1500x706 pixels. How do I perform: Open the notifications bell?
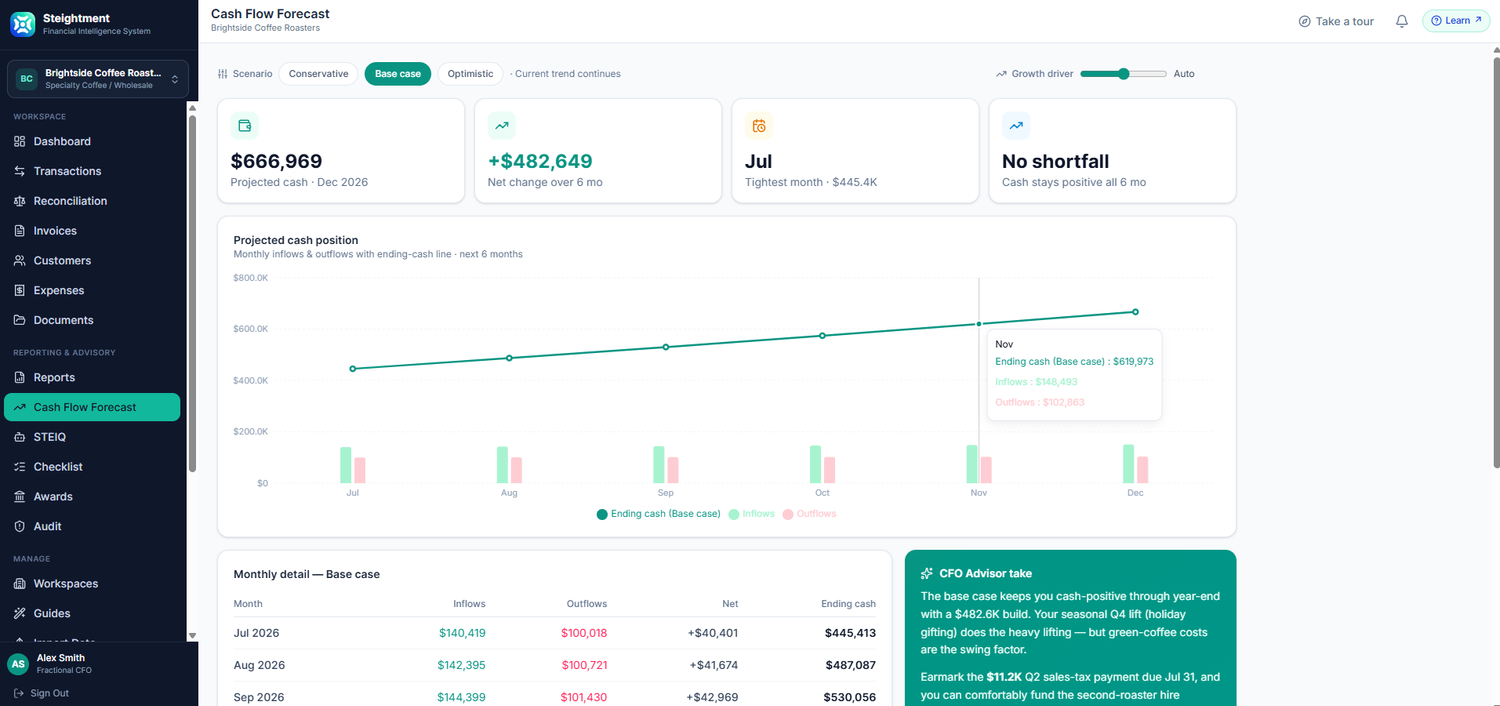pos(1402,21)
